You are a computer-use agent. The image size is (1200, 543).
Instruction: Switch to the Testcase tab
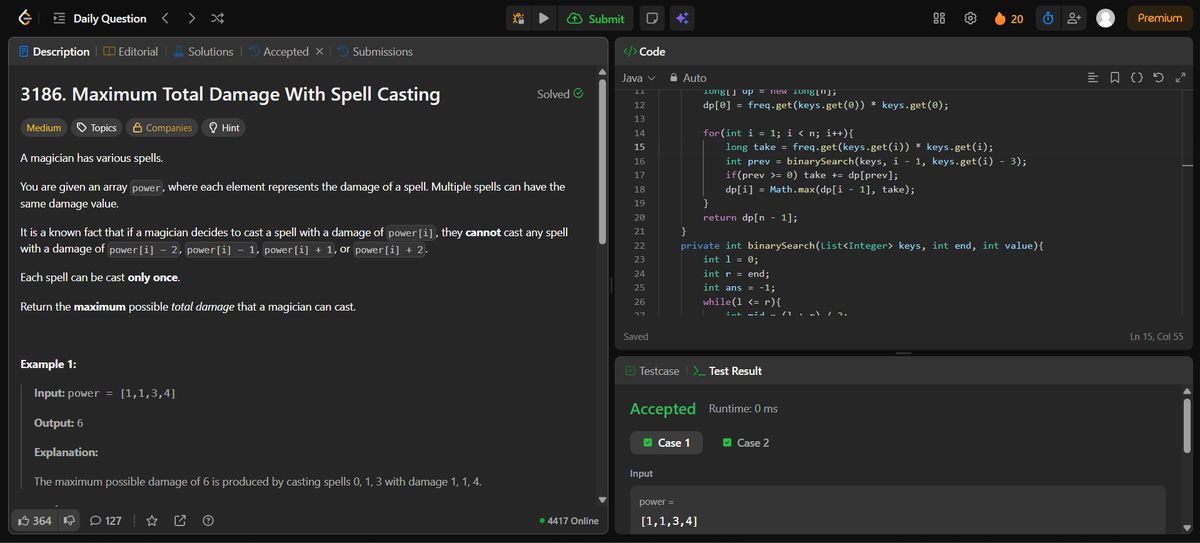point(652,371)
